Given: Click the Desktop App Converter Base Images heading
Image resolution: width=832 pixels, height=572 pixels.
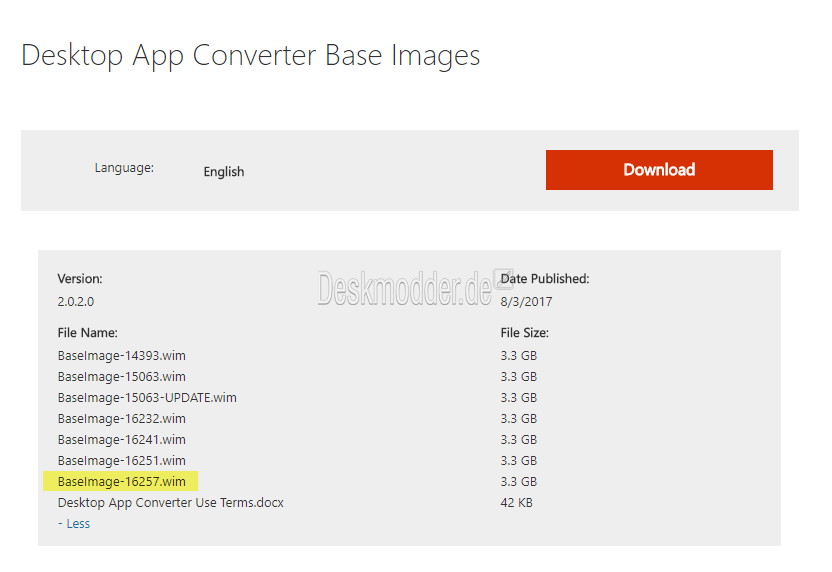Looking at the screenshot, I should 250,55.
